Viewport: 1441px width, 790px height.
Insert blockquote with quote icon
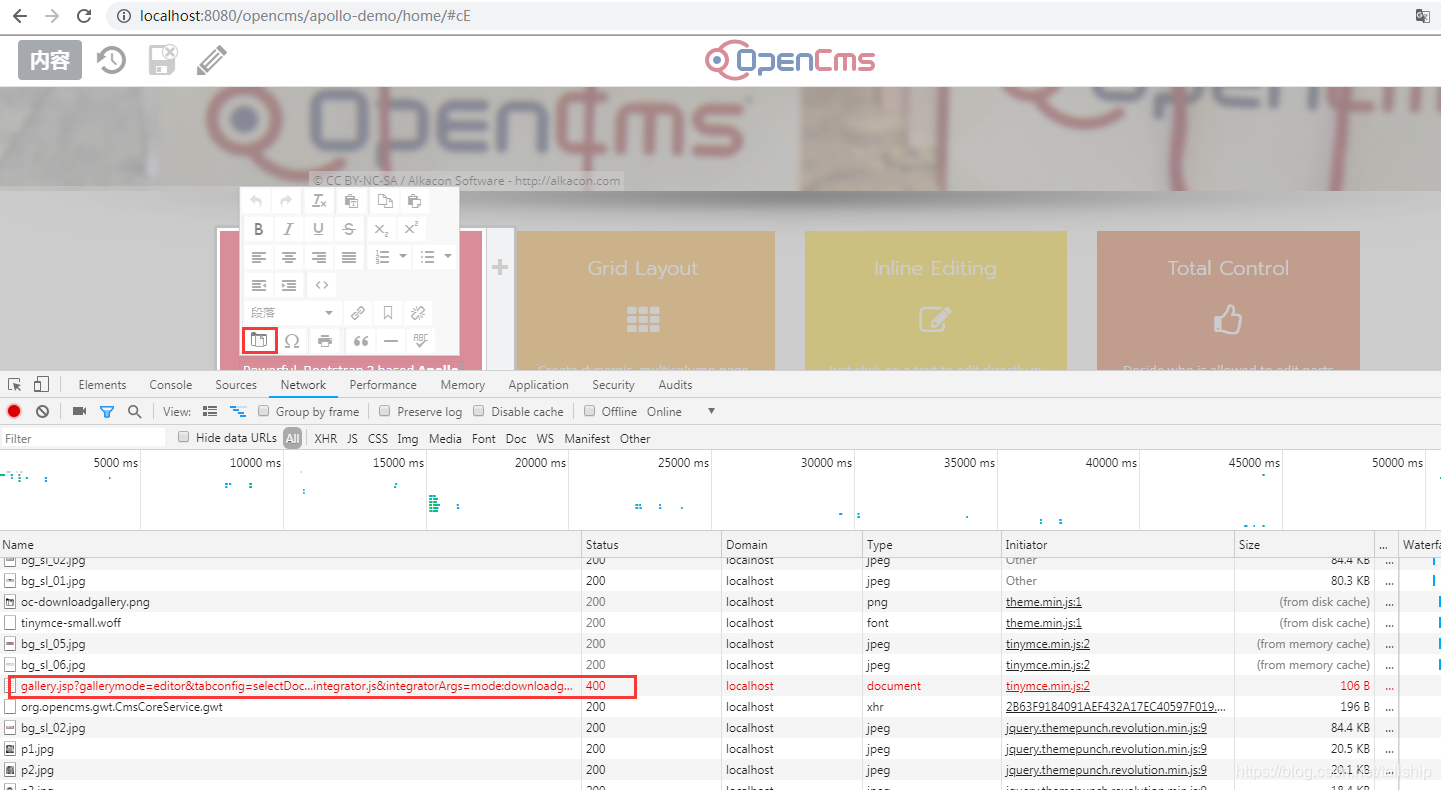[x=360, y=341]
